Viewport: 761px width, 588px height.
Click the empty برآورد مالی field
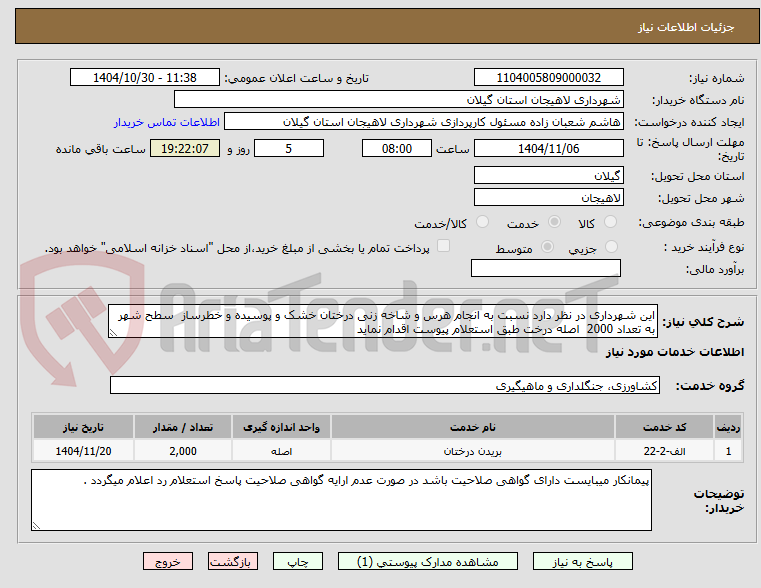pos(546,268)
